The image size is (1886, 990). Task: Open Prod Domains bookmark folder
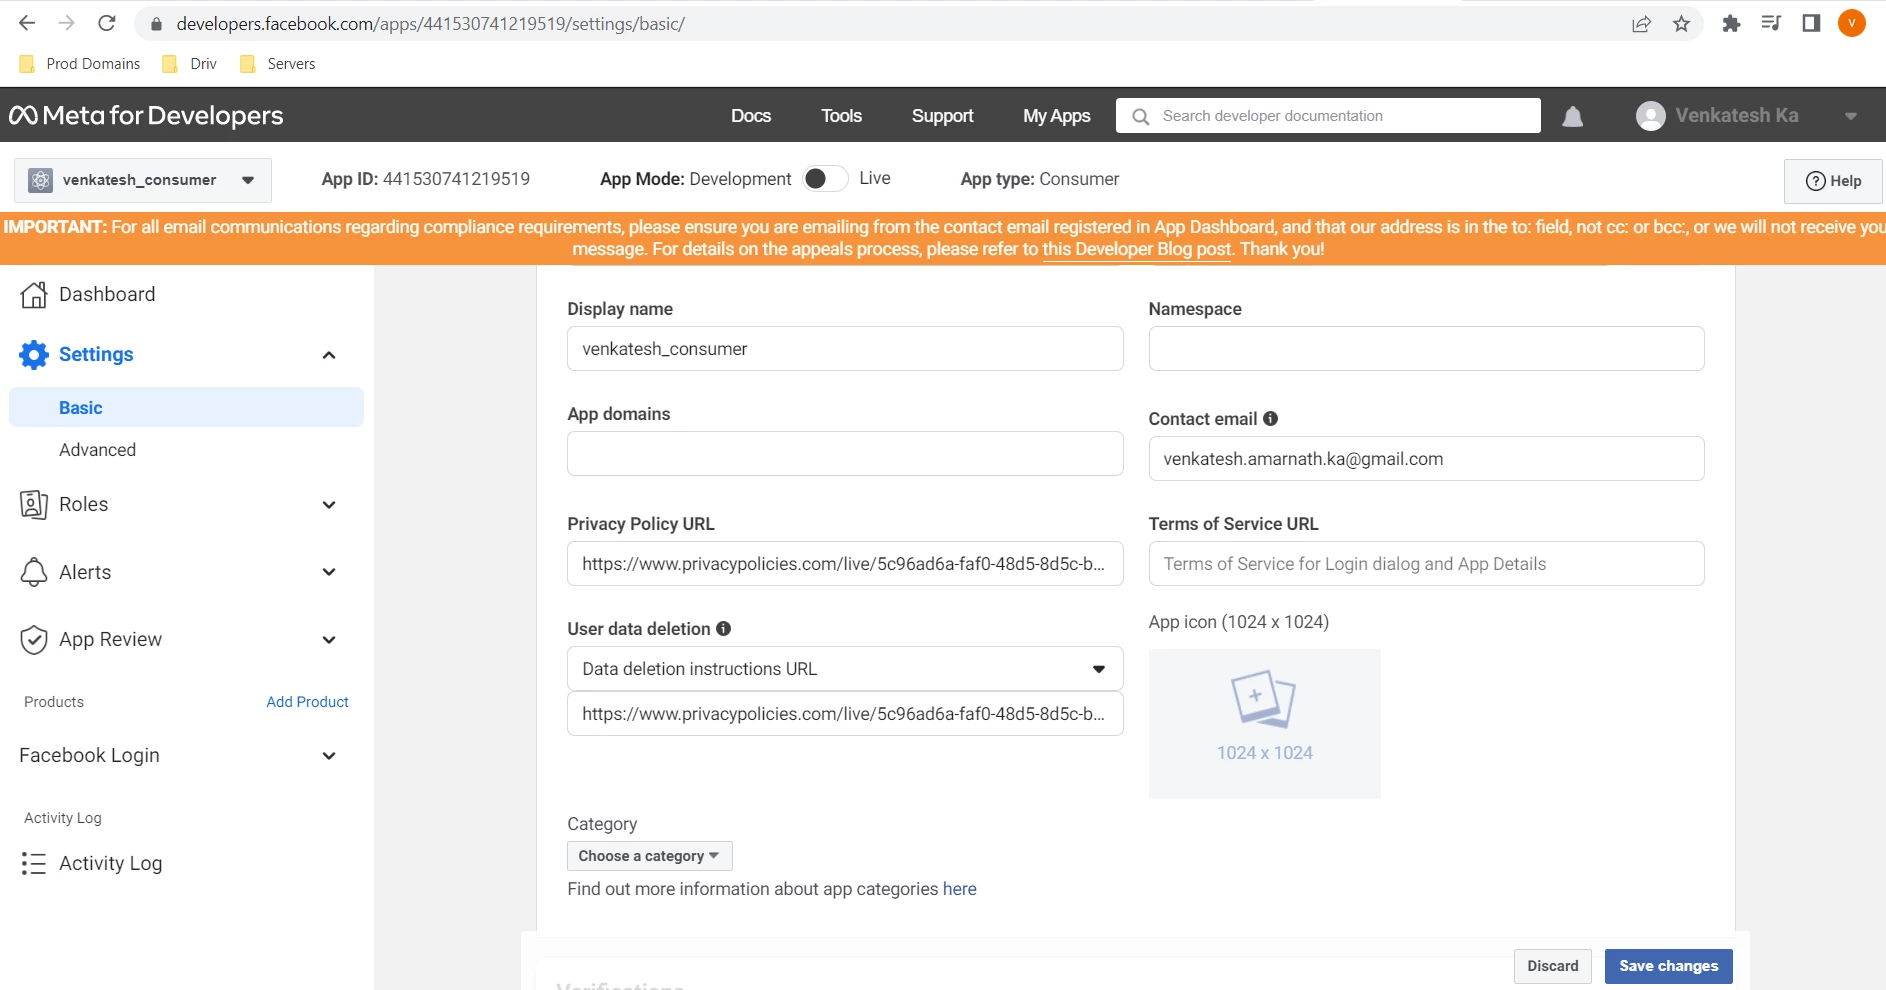click(80, 64)
